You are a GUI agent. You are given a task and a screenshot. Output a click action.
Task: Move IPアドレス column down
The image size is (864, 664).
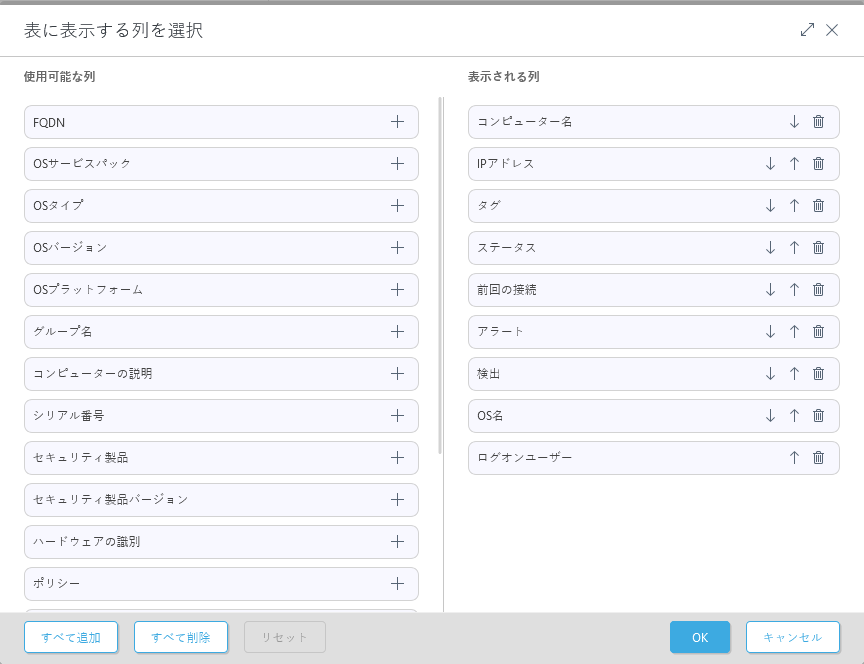click(770, 164)
